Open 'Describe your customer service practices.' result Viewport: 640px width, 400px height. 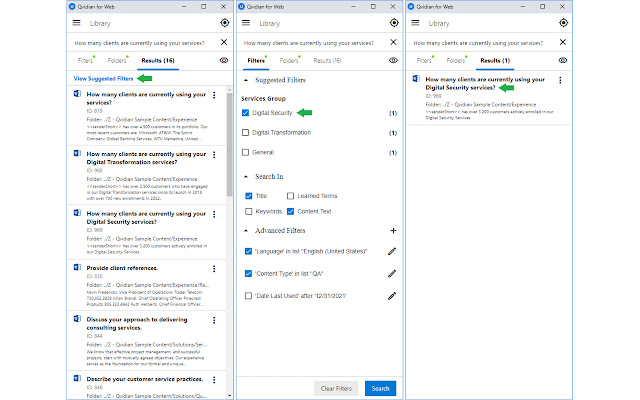145,379
